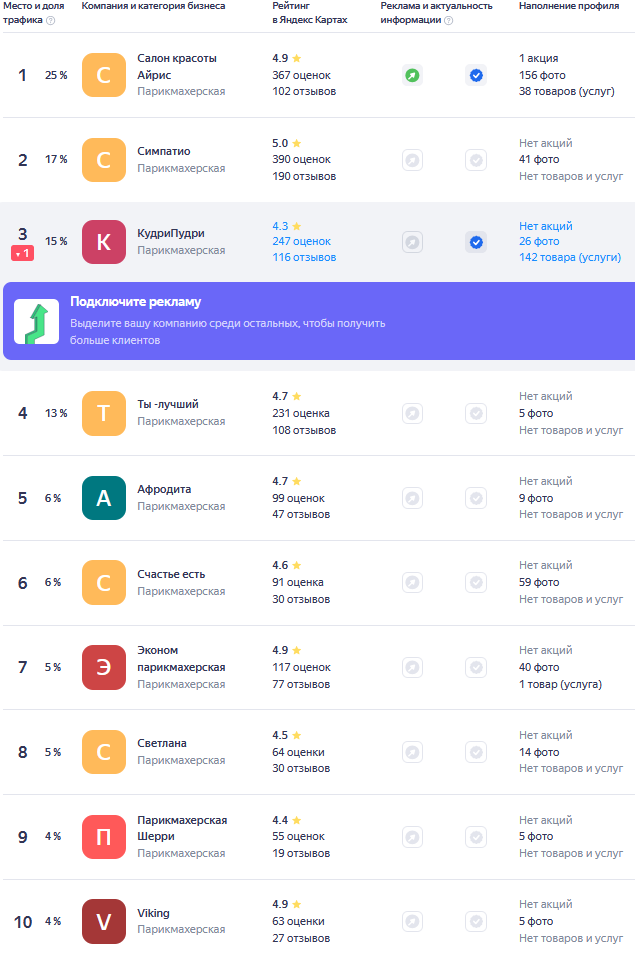Open the blue 'Нет акций' link

545,226
